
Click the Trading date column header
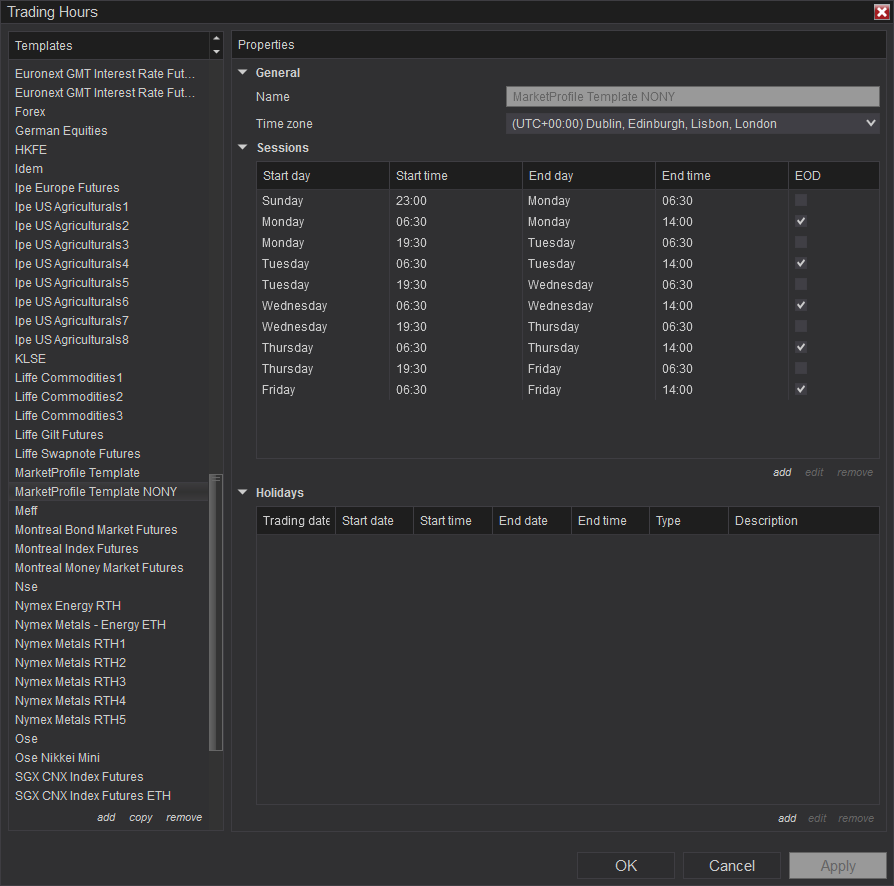296,521
